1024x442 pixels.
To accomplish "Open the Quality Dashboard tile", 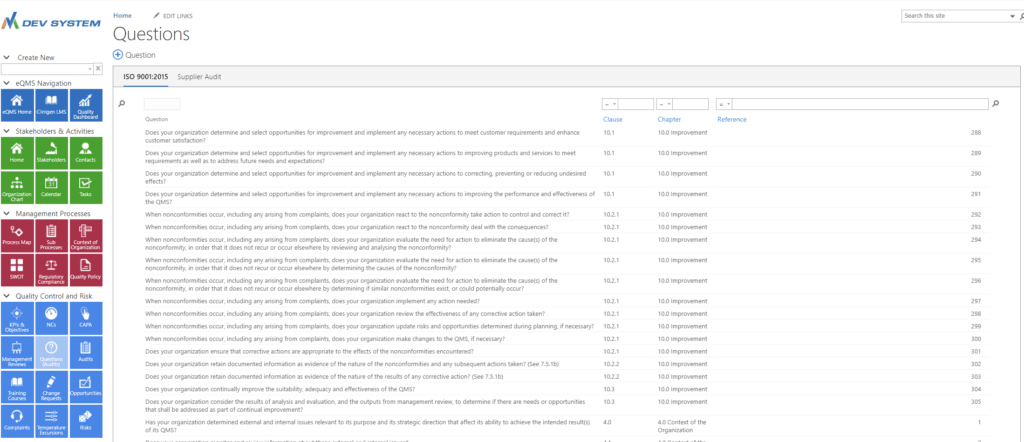I will (85, 106).
